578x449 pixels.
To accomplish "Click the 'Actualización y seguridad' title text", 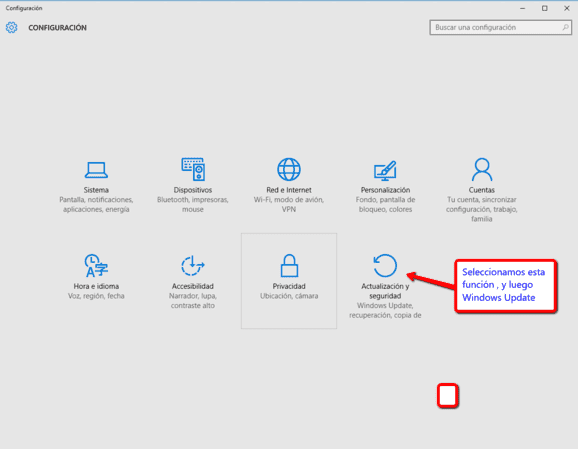I will tap(385, 291).
